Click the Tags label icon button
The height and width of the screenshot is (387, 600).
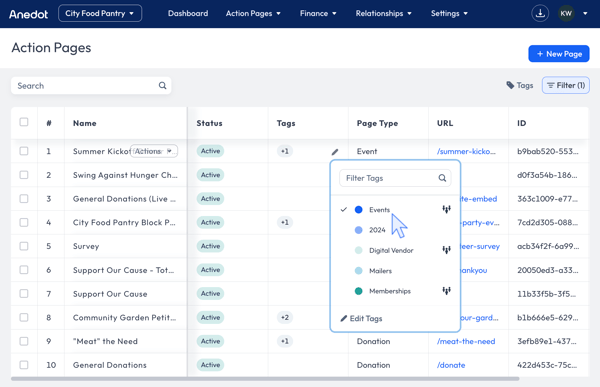(520, 85)
